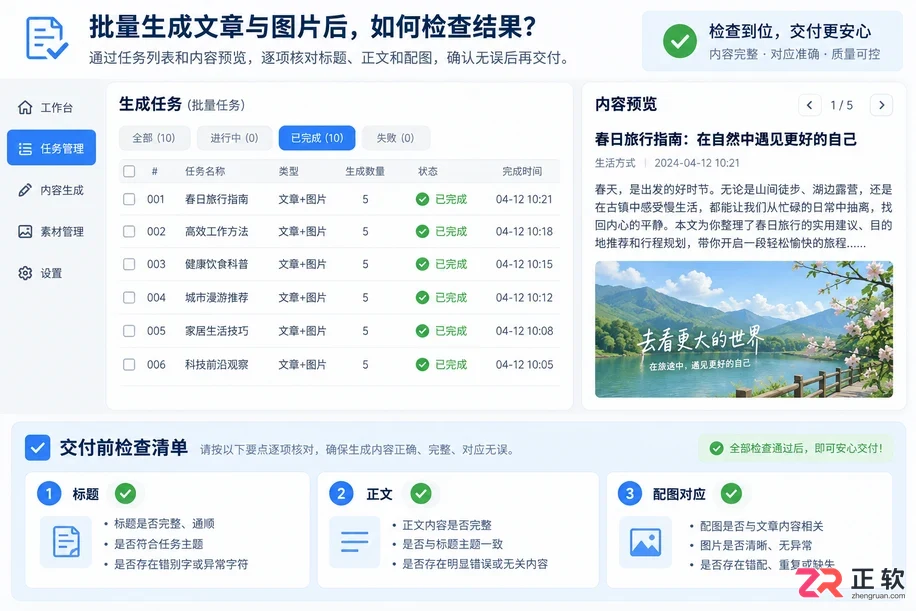Viewport: 916px width, 611px height.
Task: Click the picture icon in 配图对应 card
Action: click(x=646, y=541)
